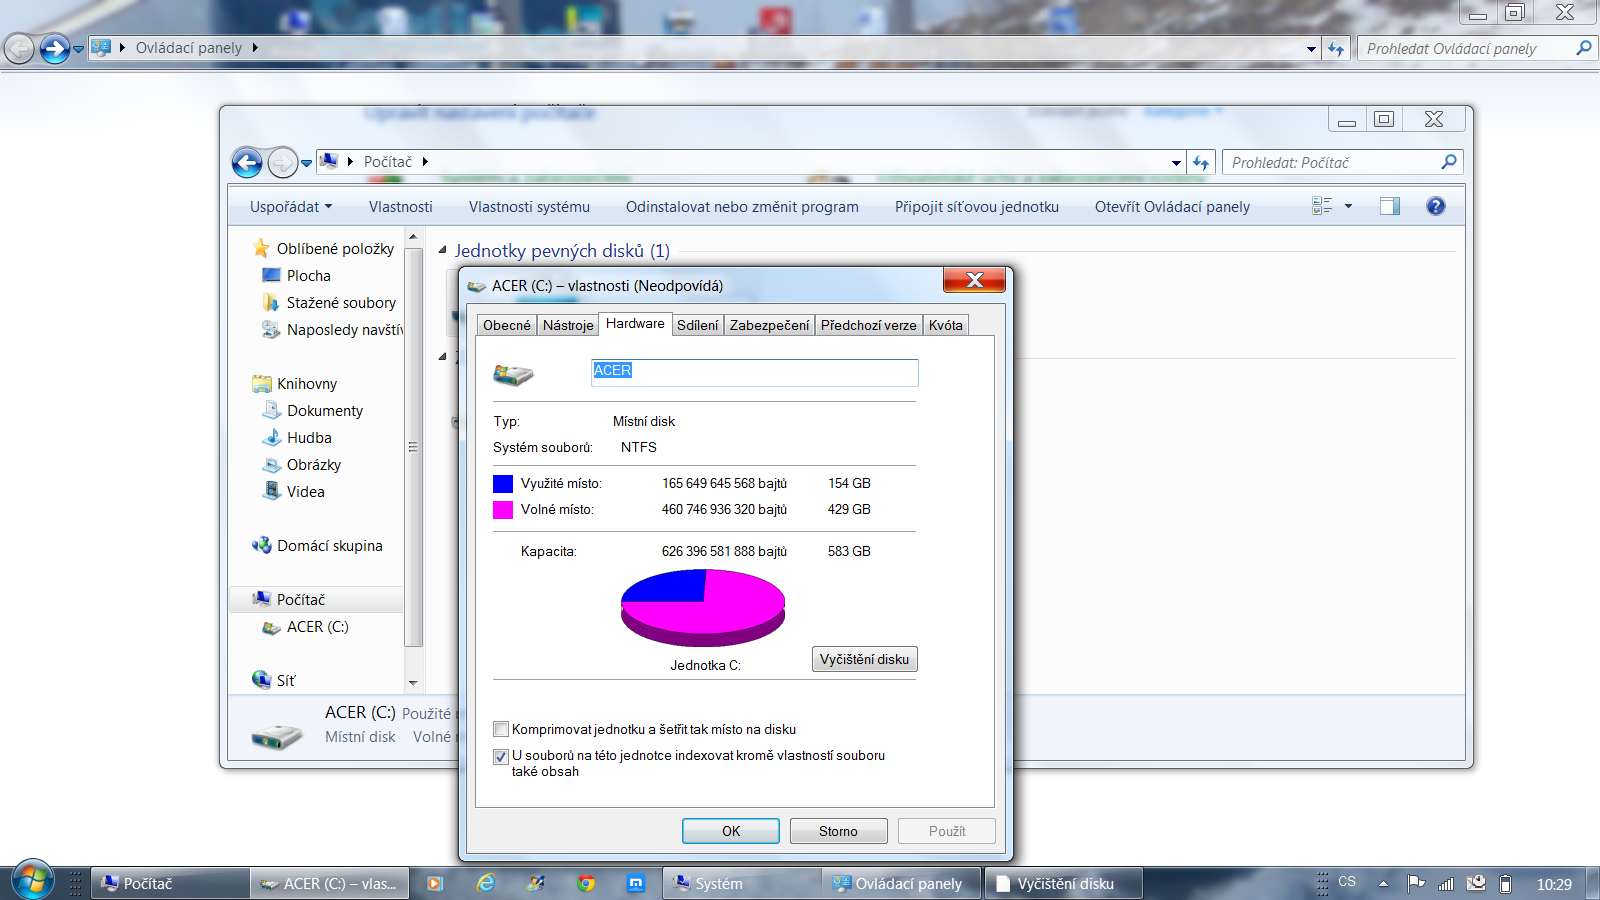Open Uspořádat dropdown menu
Image resolution: width=1600 pixels, height=900 pixels.
coord(291,206)
